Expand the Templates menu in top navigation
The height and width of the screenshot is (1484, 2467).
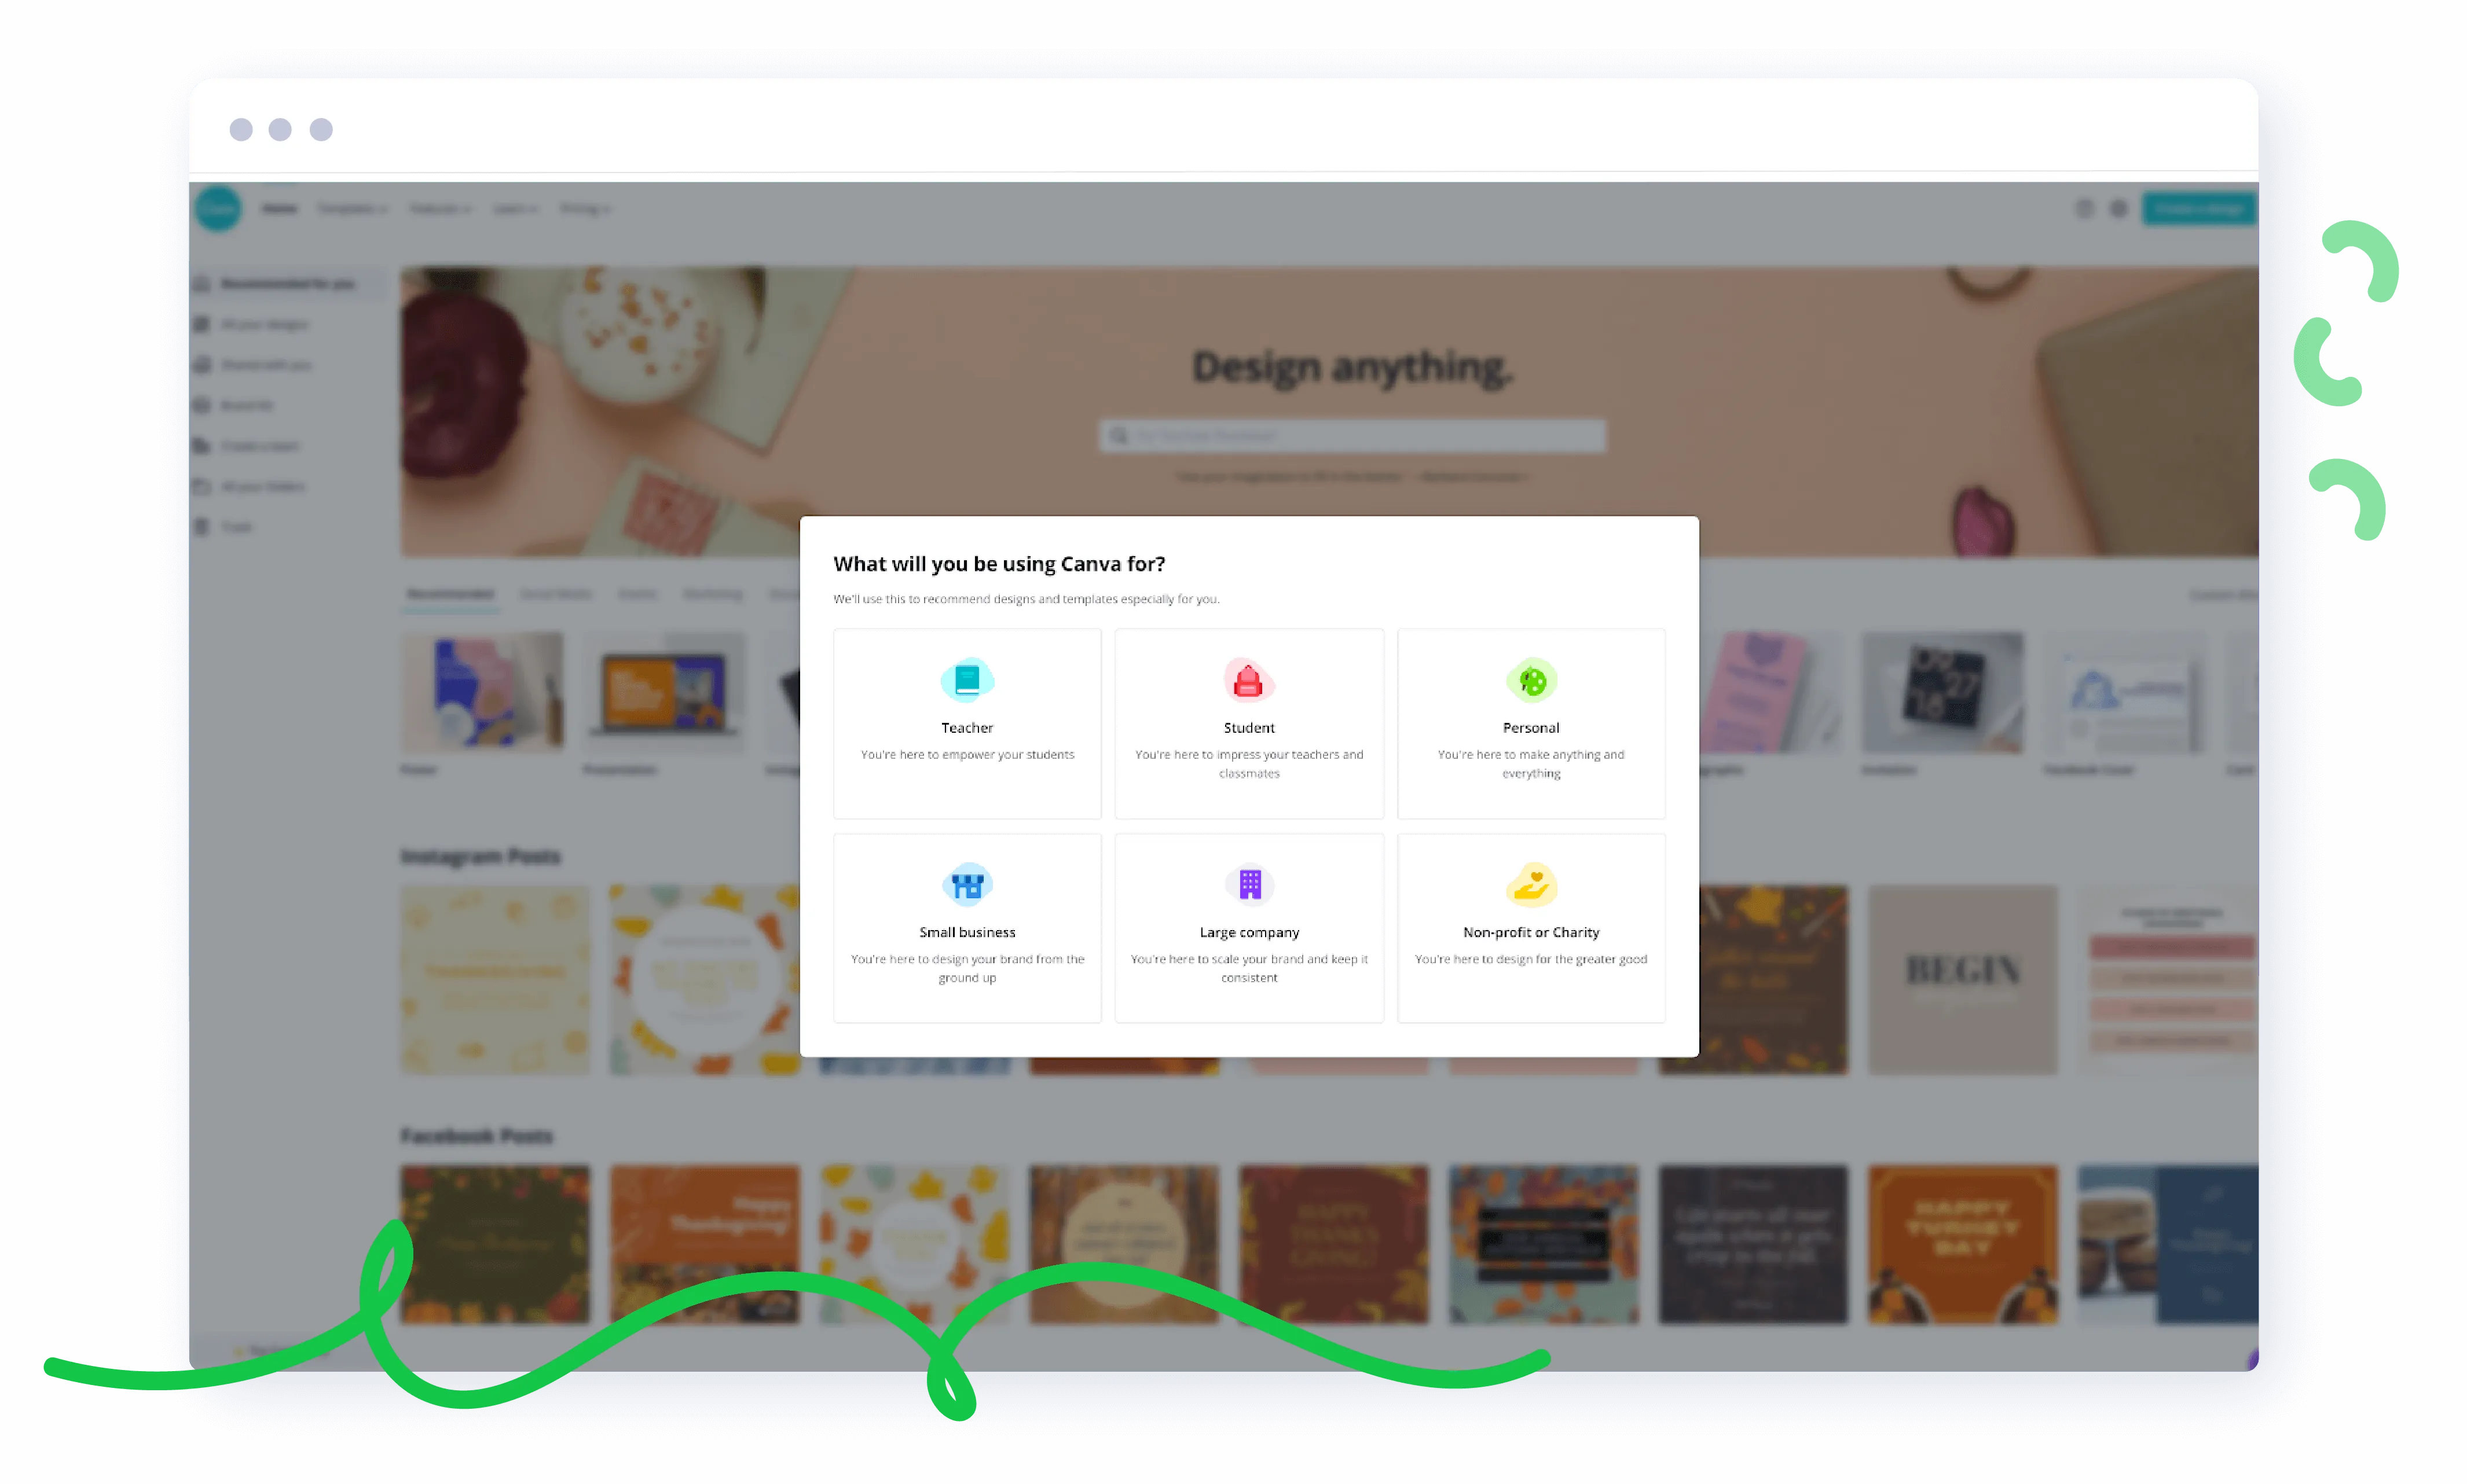click(352, 208)
